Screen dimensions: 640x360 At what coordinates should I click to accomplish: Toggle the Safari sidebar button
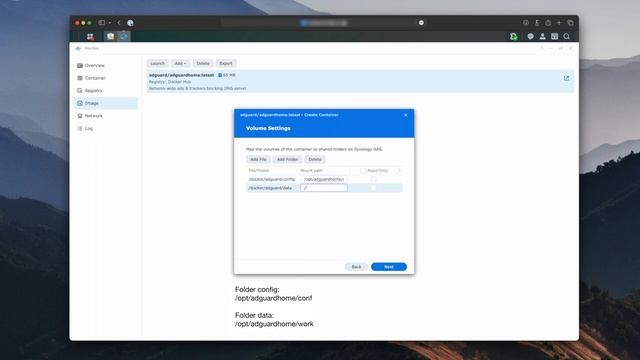coord(102,23)
